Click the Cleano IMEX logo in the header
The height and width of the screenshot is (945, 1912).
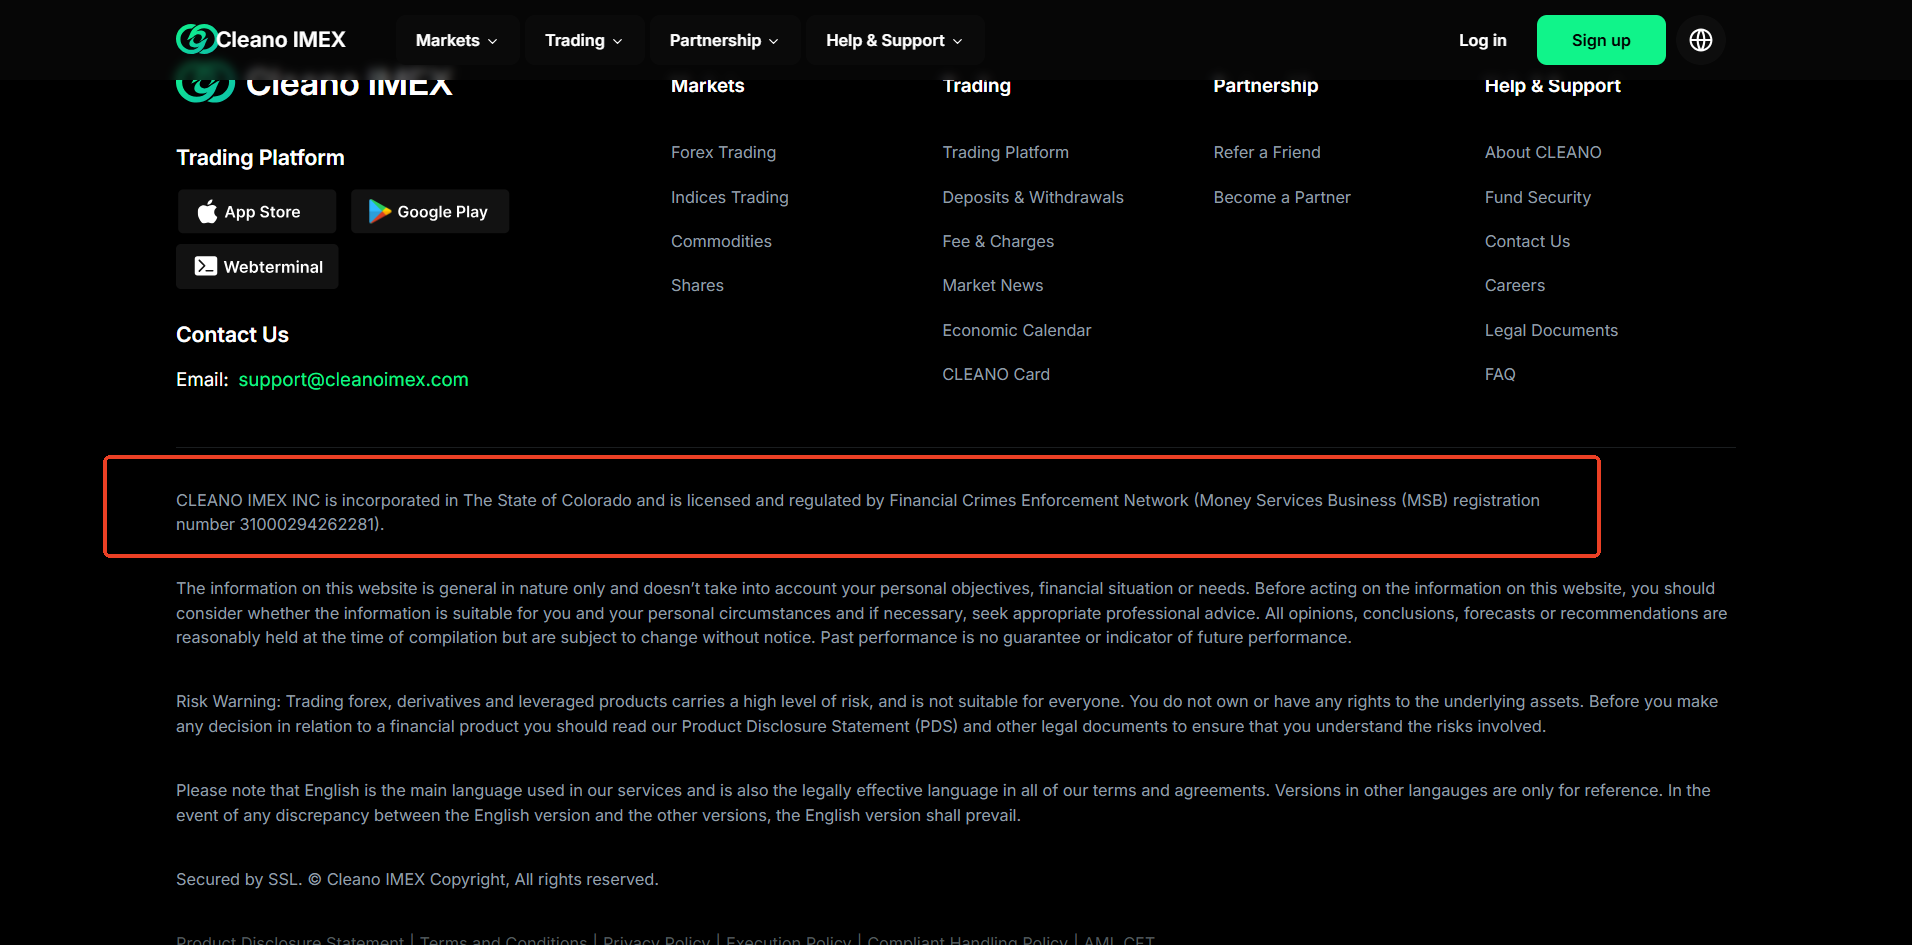tap(261, 40)
